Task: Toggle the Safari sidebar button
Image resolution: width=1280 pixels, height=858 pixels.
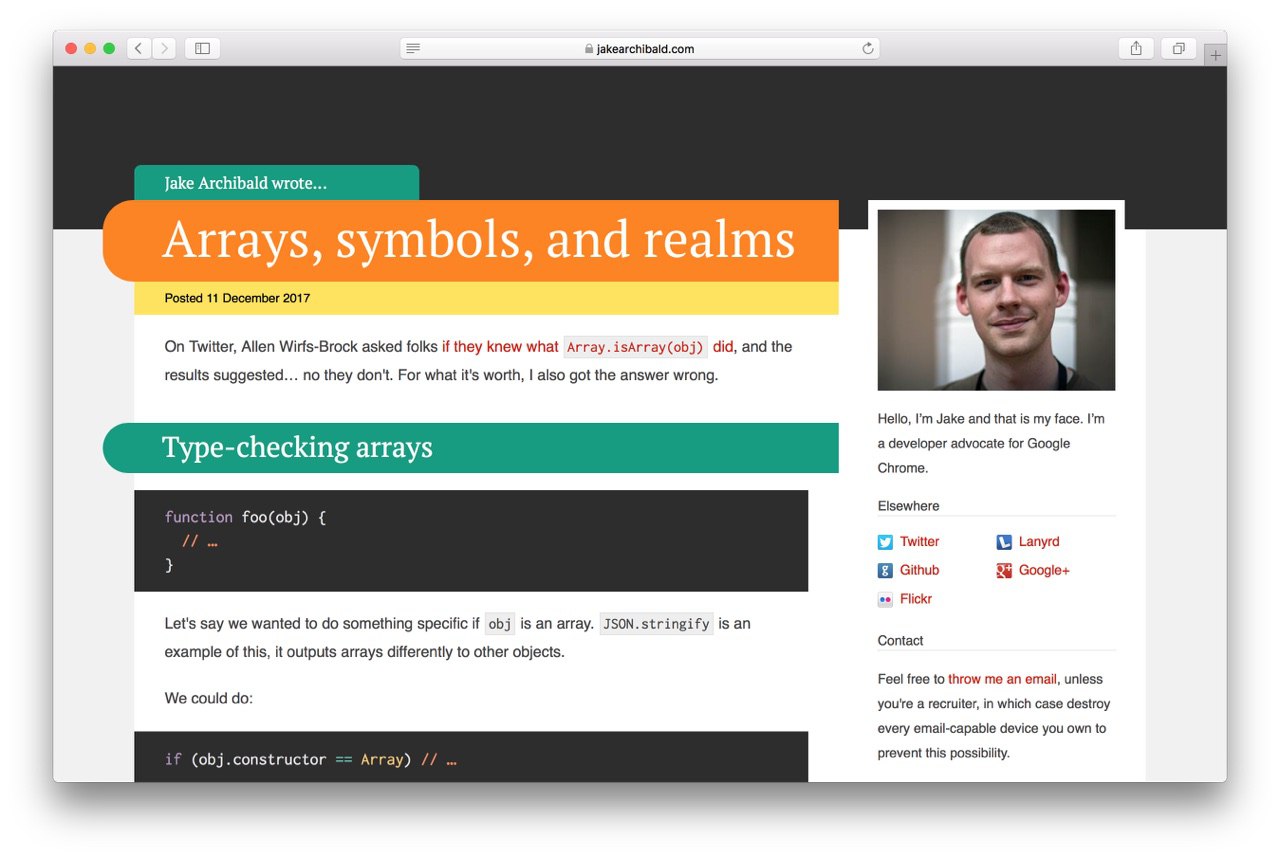Action: [x=202, y=48]
